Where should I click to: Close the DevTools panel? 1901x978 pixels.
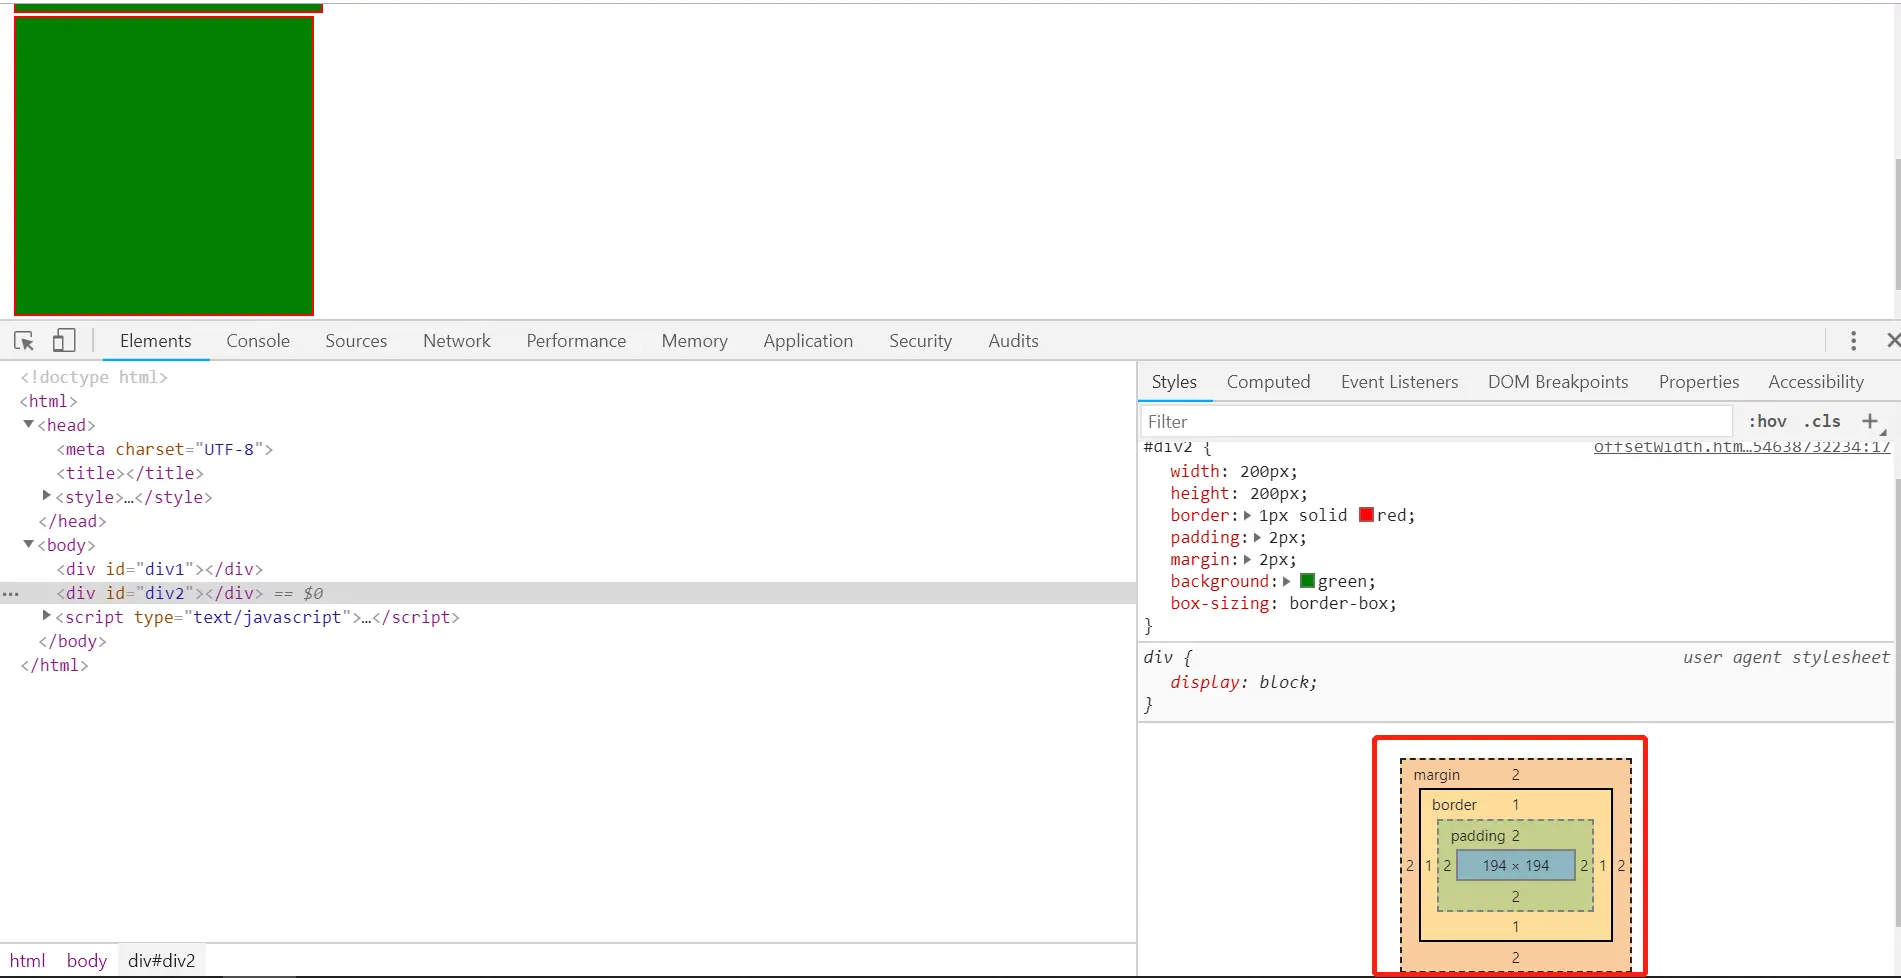1892,341
